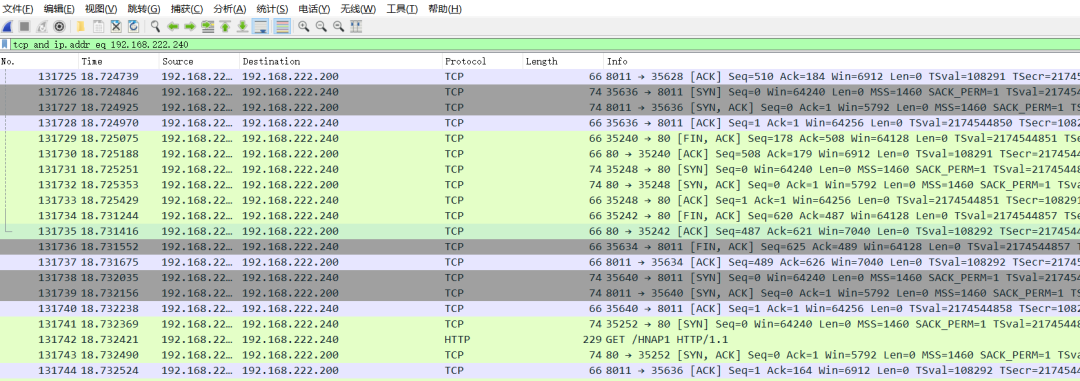Go to a specified packet
1080x381 pixels.
point(207,26)
